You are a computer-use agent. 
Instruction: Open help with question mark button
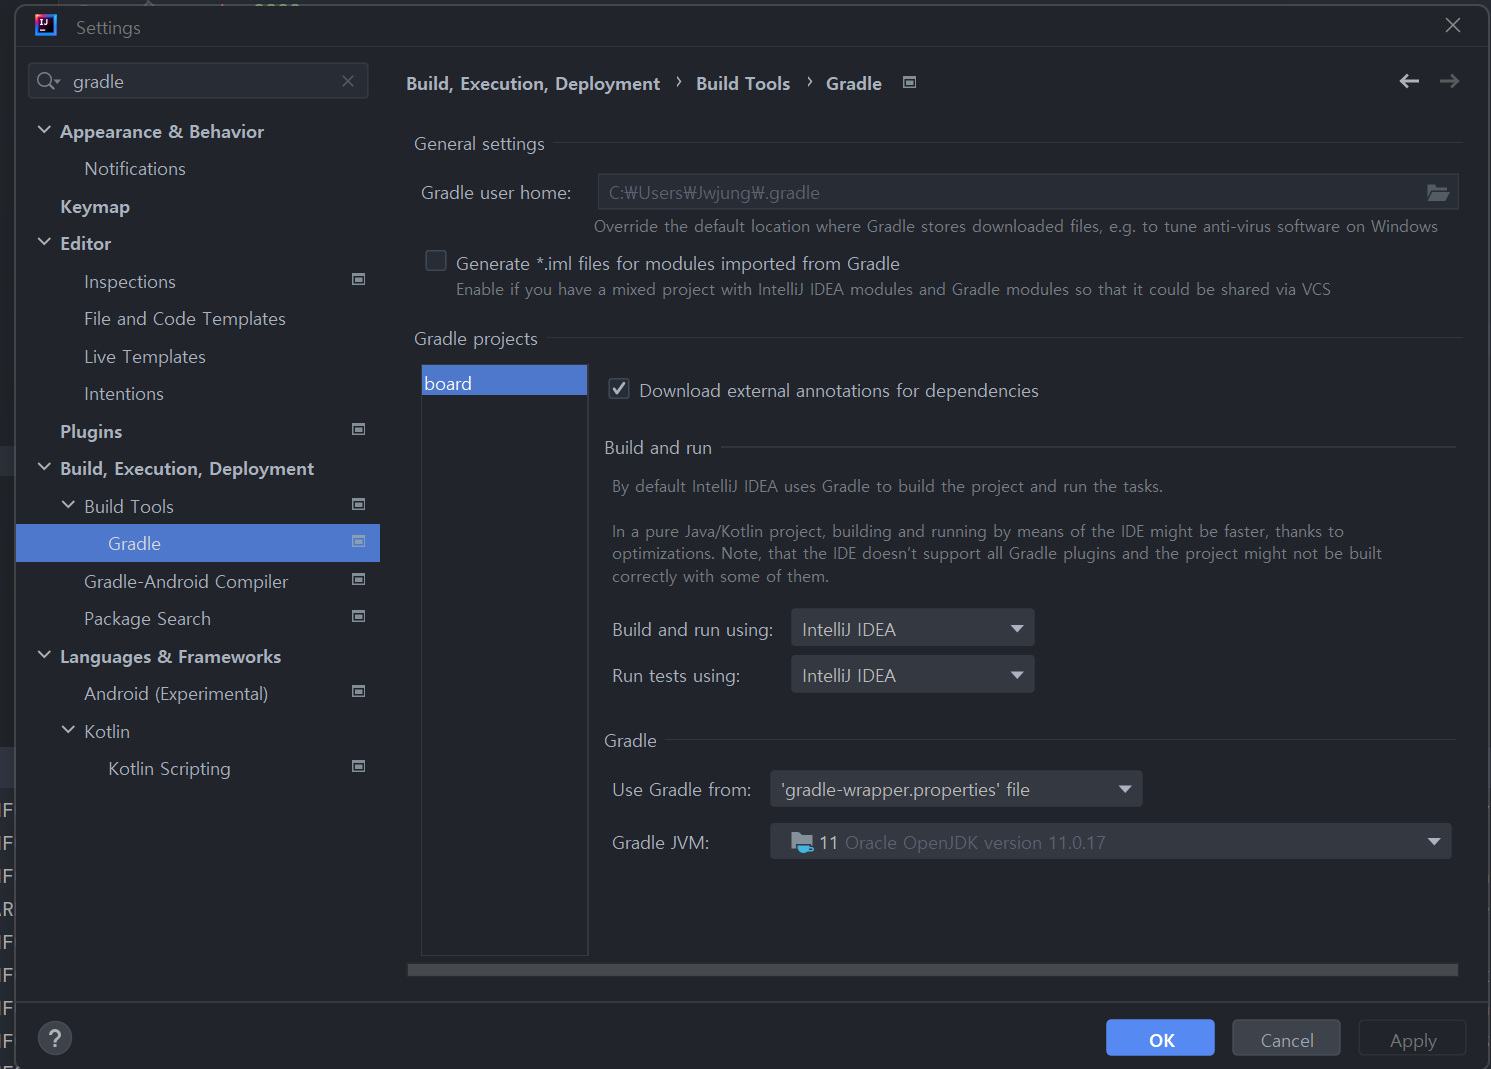tap(55, 1037)
